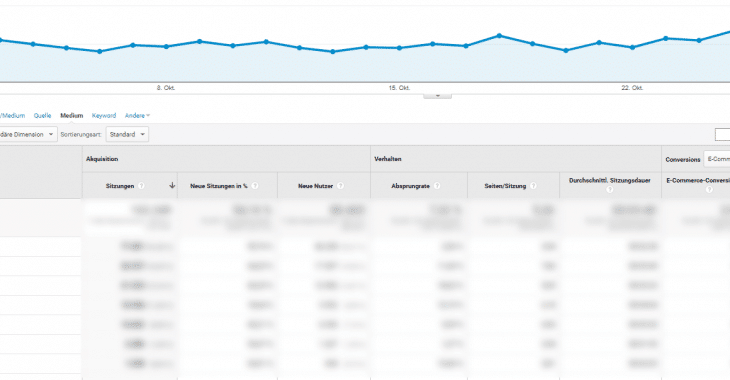Click the table search field at right

tap(723, 135)
